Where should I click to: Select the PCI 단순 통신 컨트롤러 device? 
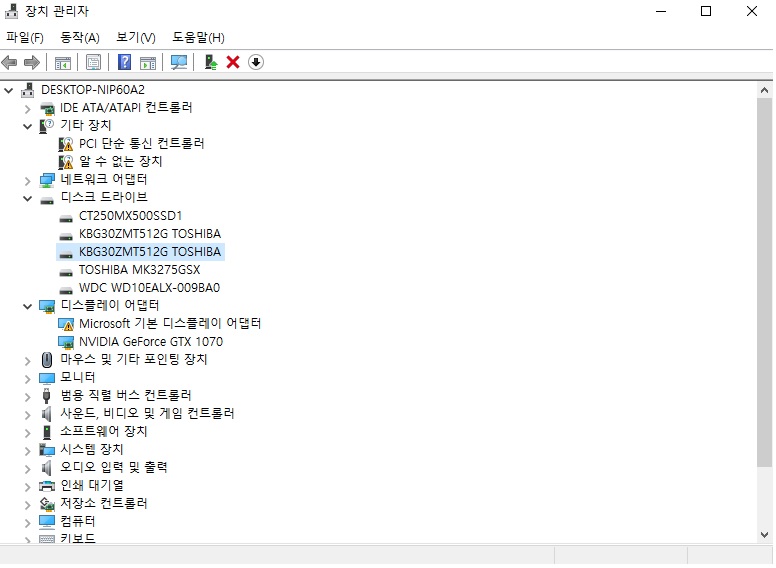click(x=141, y=144)
